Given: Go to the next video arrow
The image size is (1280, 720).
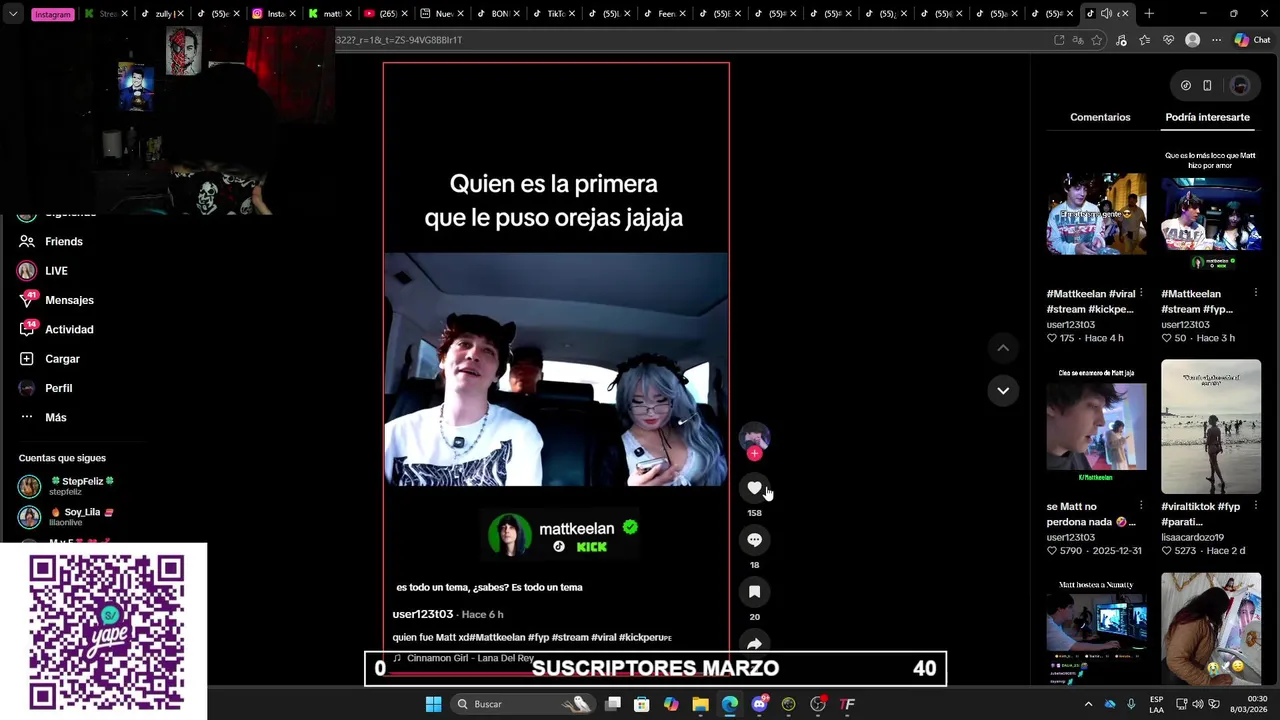Looking at the screenshot, I should point(1003,390).
